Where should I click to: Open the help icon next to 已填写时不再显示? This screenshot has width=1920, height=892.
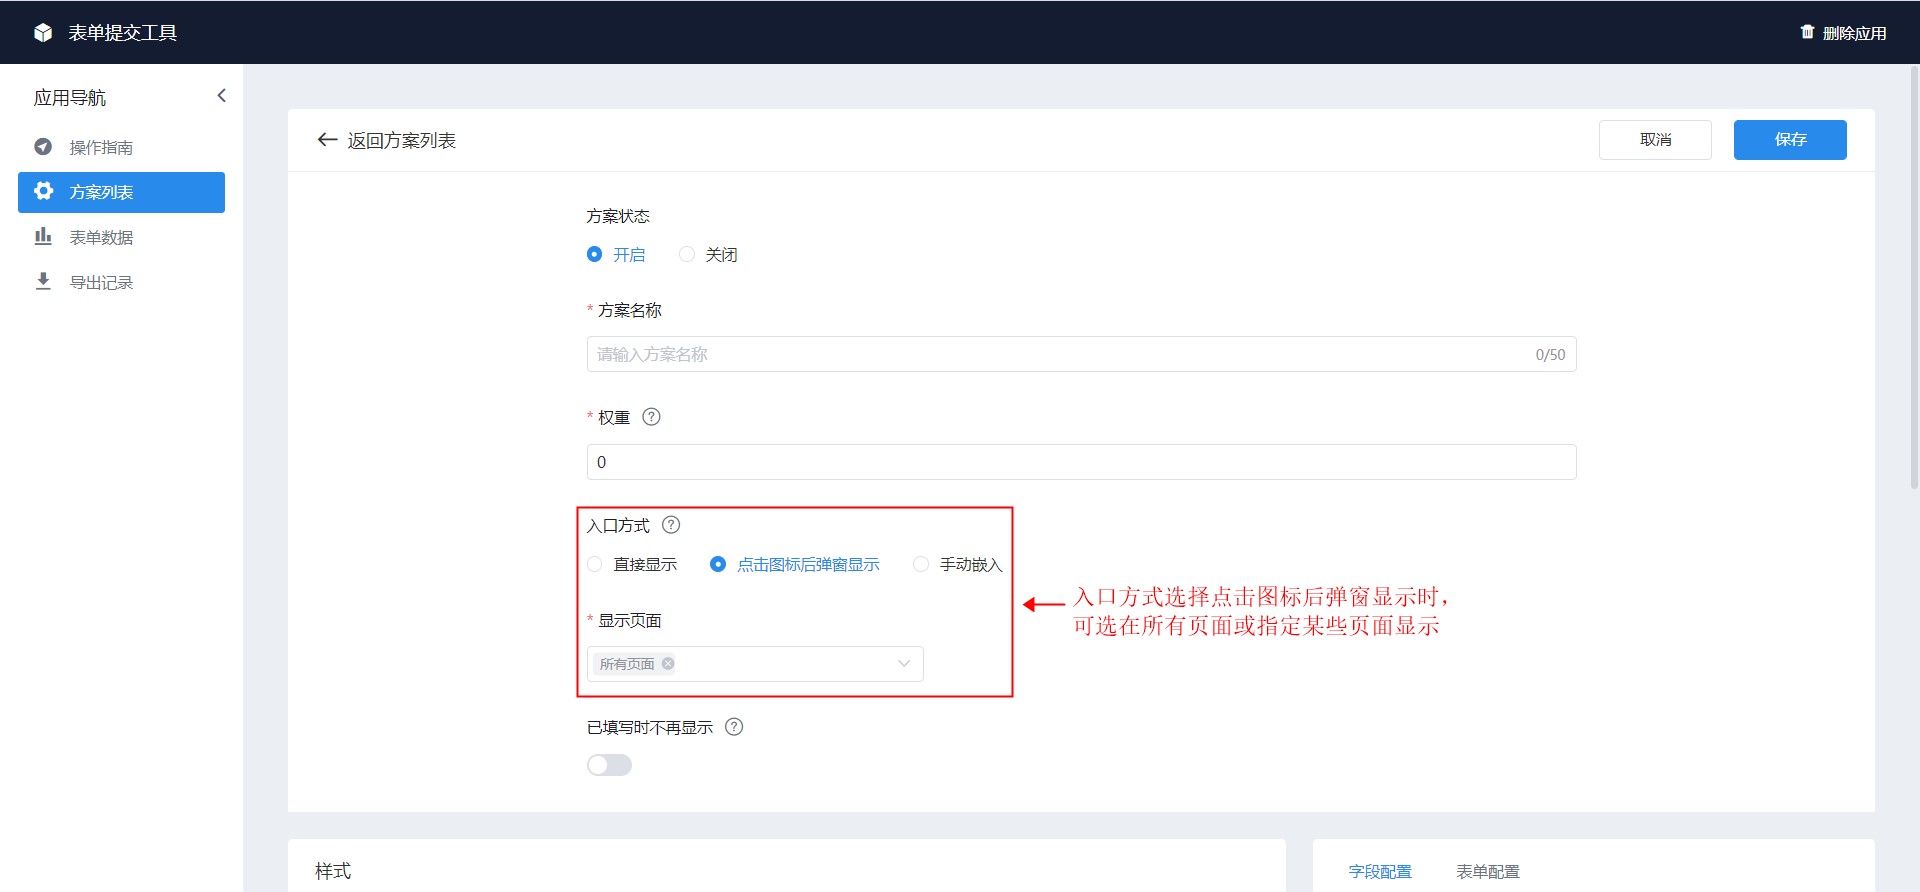point(734,727)
